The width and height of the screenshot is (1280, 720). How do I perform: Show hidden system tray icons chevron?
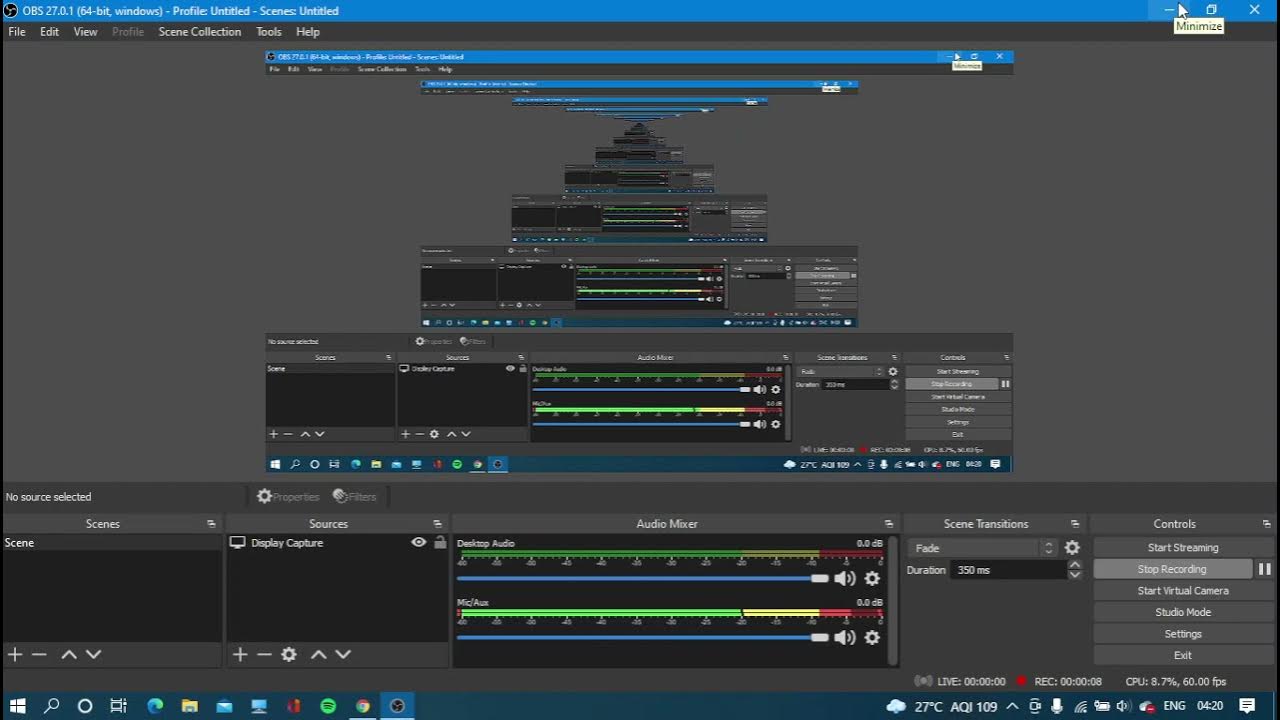tap(1012, 706)
